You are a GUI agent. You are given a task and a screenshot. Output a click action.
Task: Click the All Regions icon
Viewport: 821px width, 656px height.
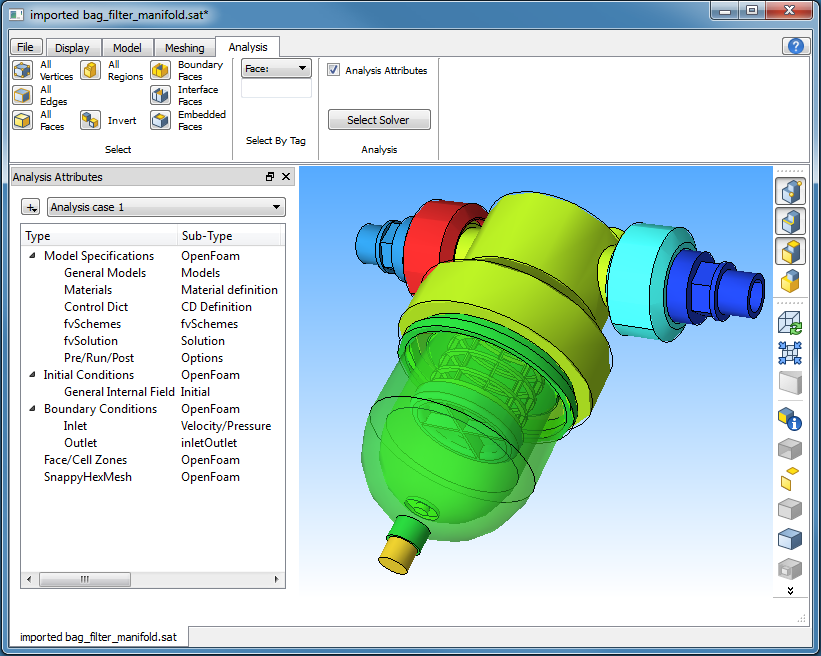90,70
